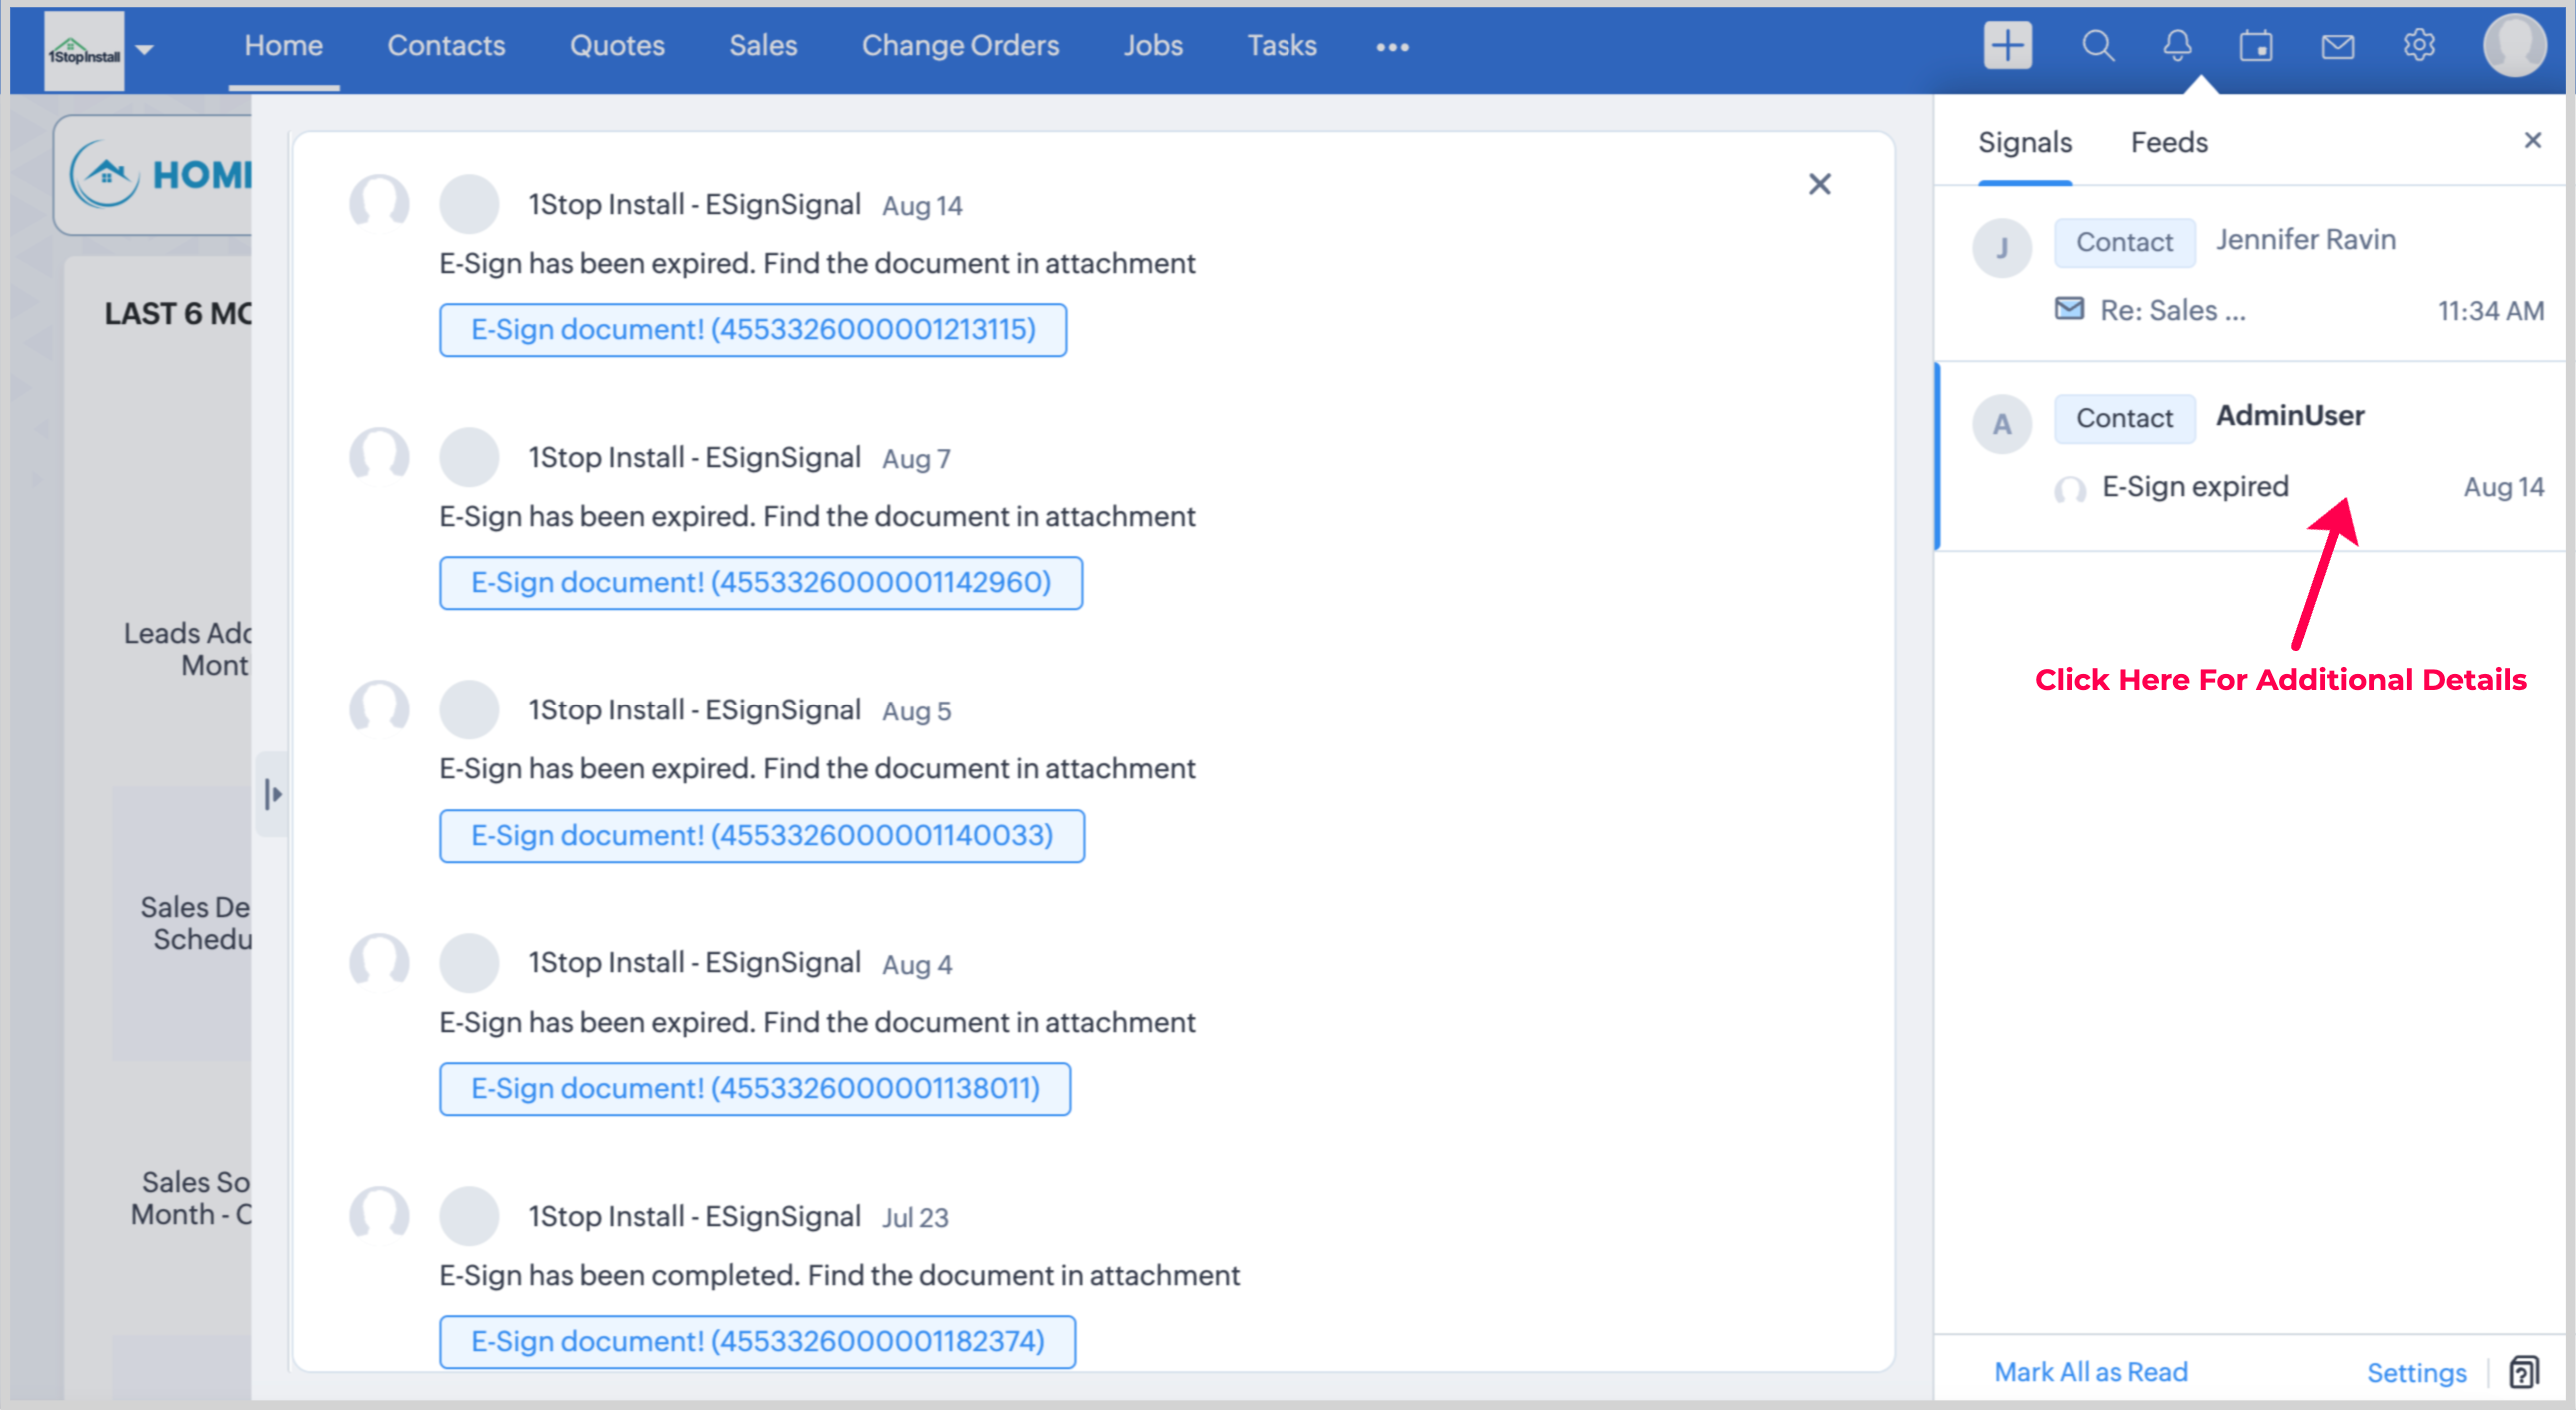Expand the 1StopInstall logo dropdown arrow
Screen dimensions: 2576x1410
[145, 48]
